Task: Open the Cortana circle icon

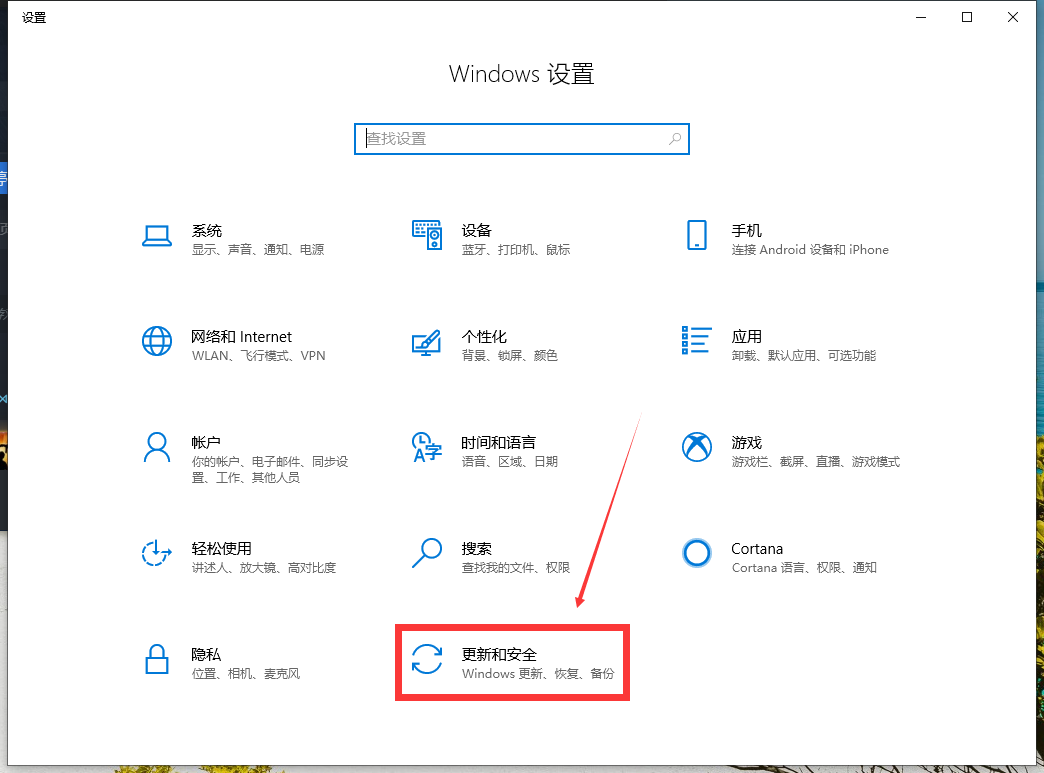Action: point(696,553)
